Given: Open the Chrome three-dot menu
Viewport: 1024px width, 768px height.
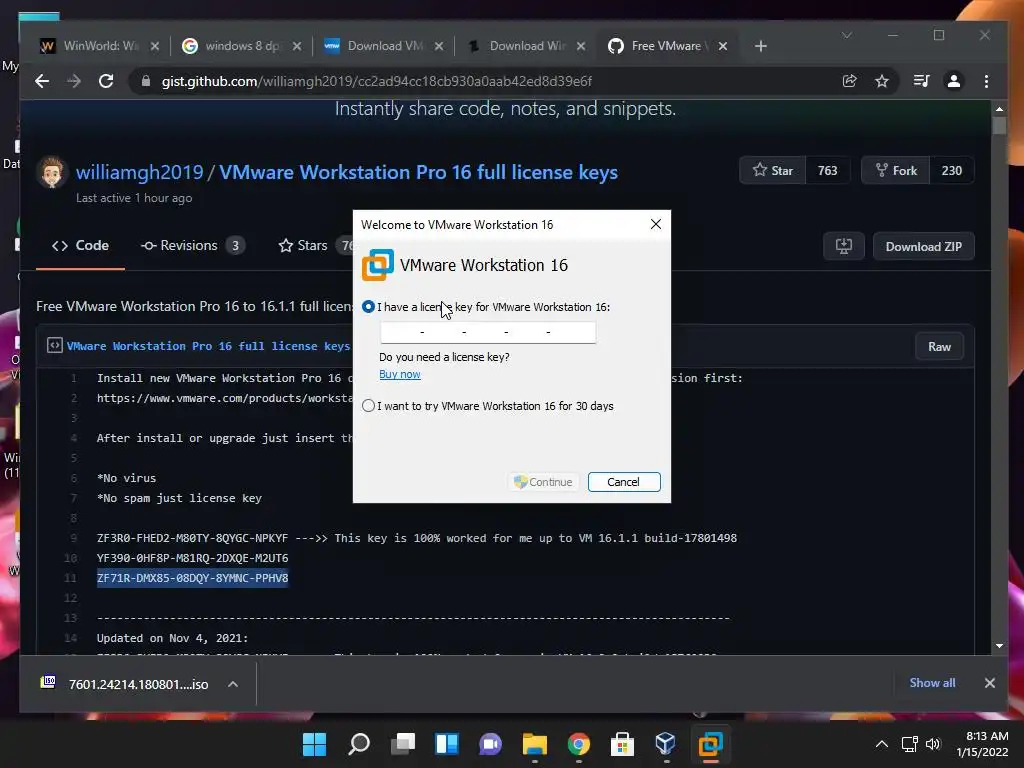Looking at the screenshot, I should (986, 81).
